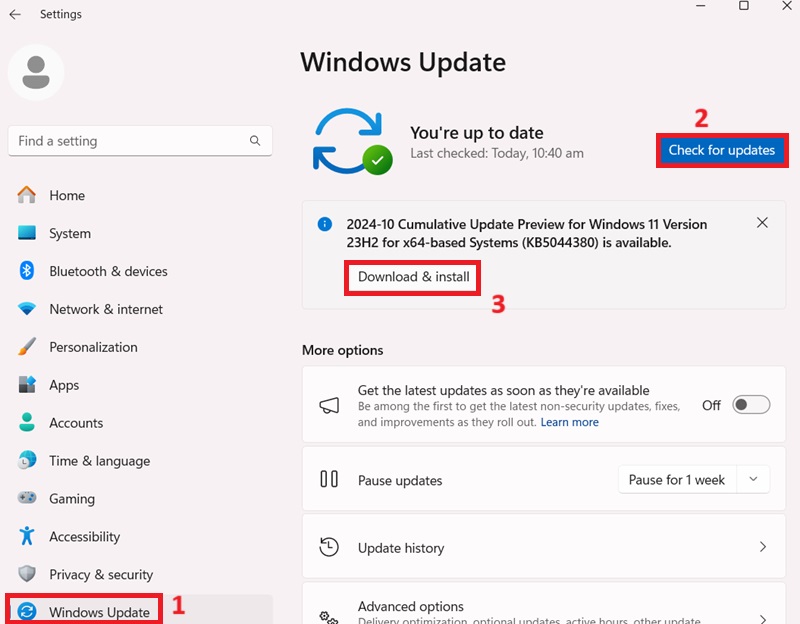Open Personalization settings
The height and width of the screenshot is (624, 800).
point(140,347)
